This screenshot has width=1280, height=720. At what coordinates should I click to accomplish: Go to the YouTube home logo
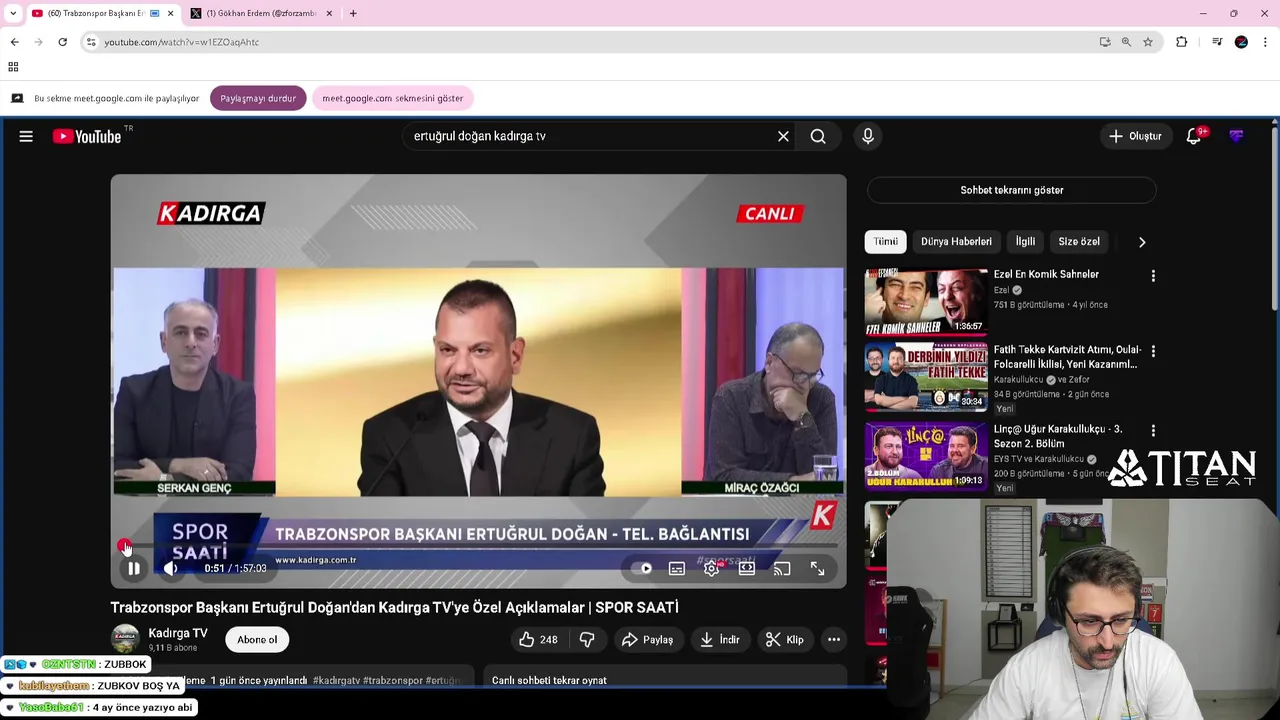coord(87,136)
